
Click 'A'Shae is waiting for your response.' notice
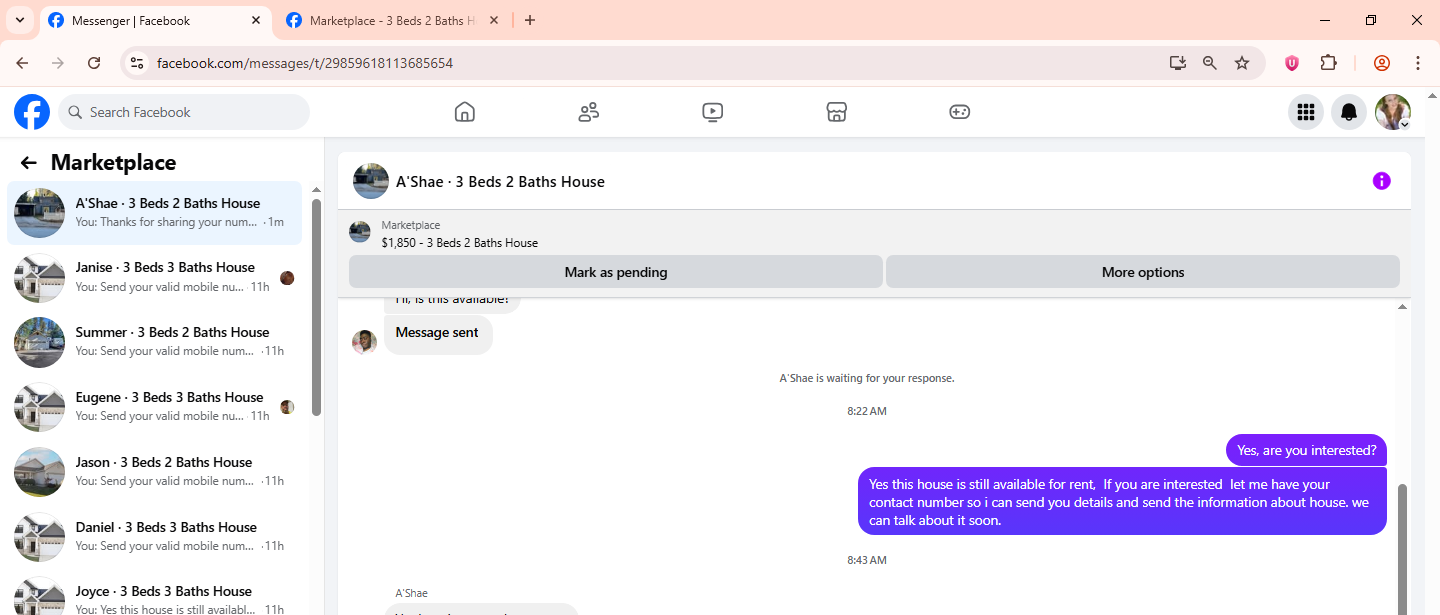867,379
